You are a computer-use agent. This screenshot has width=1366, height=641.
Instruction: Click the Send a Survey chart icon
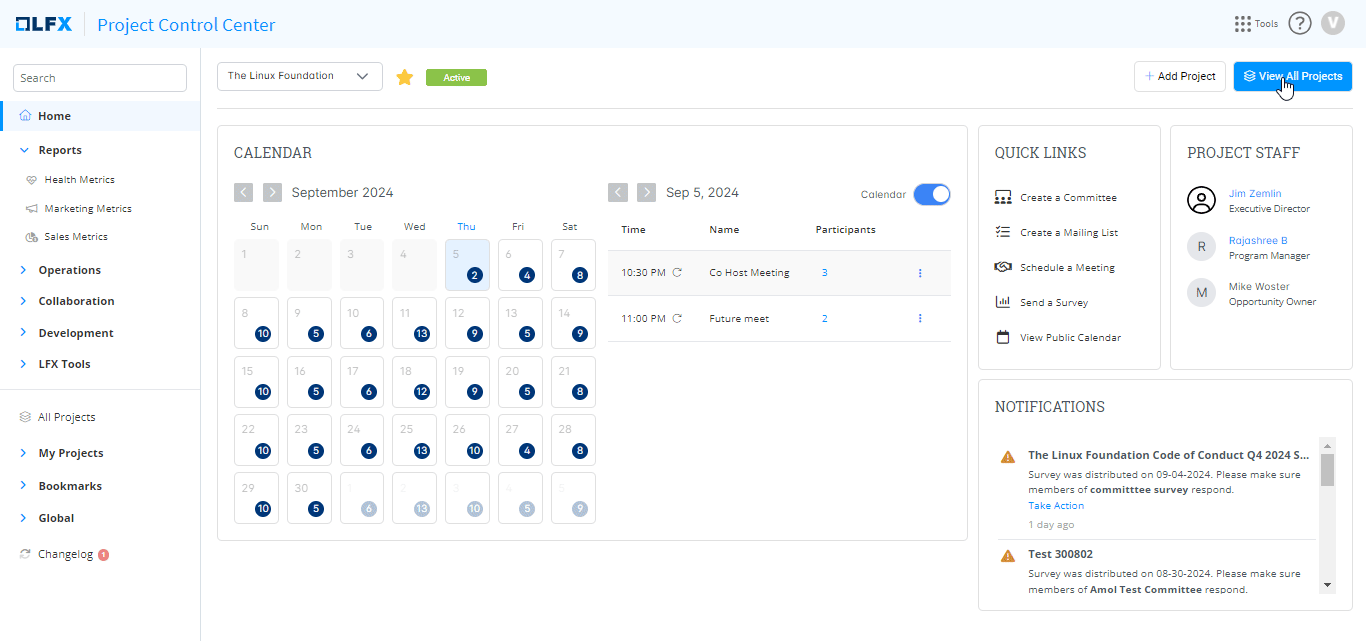point(1003,303)
